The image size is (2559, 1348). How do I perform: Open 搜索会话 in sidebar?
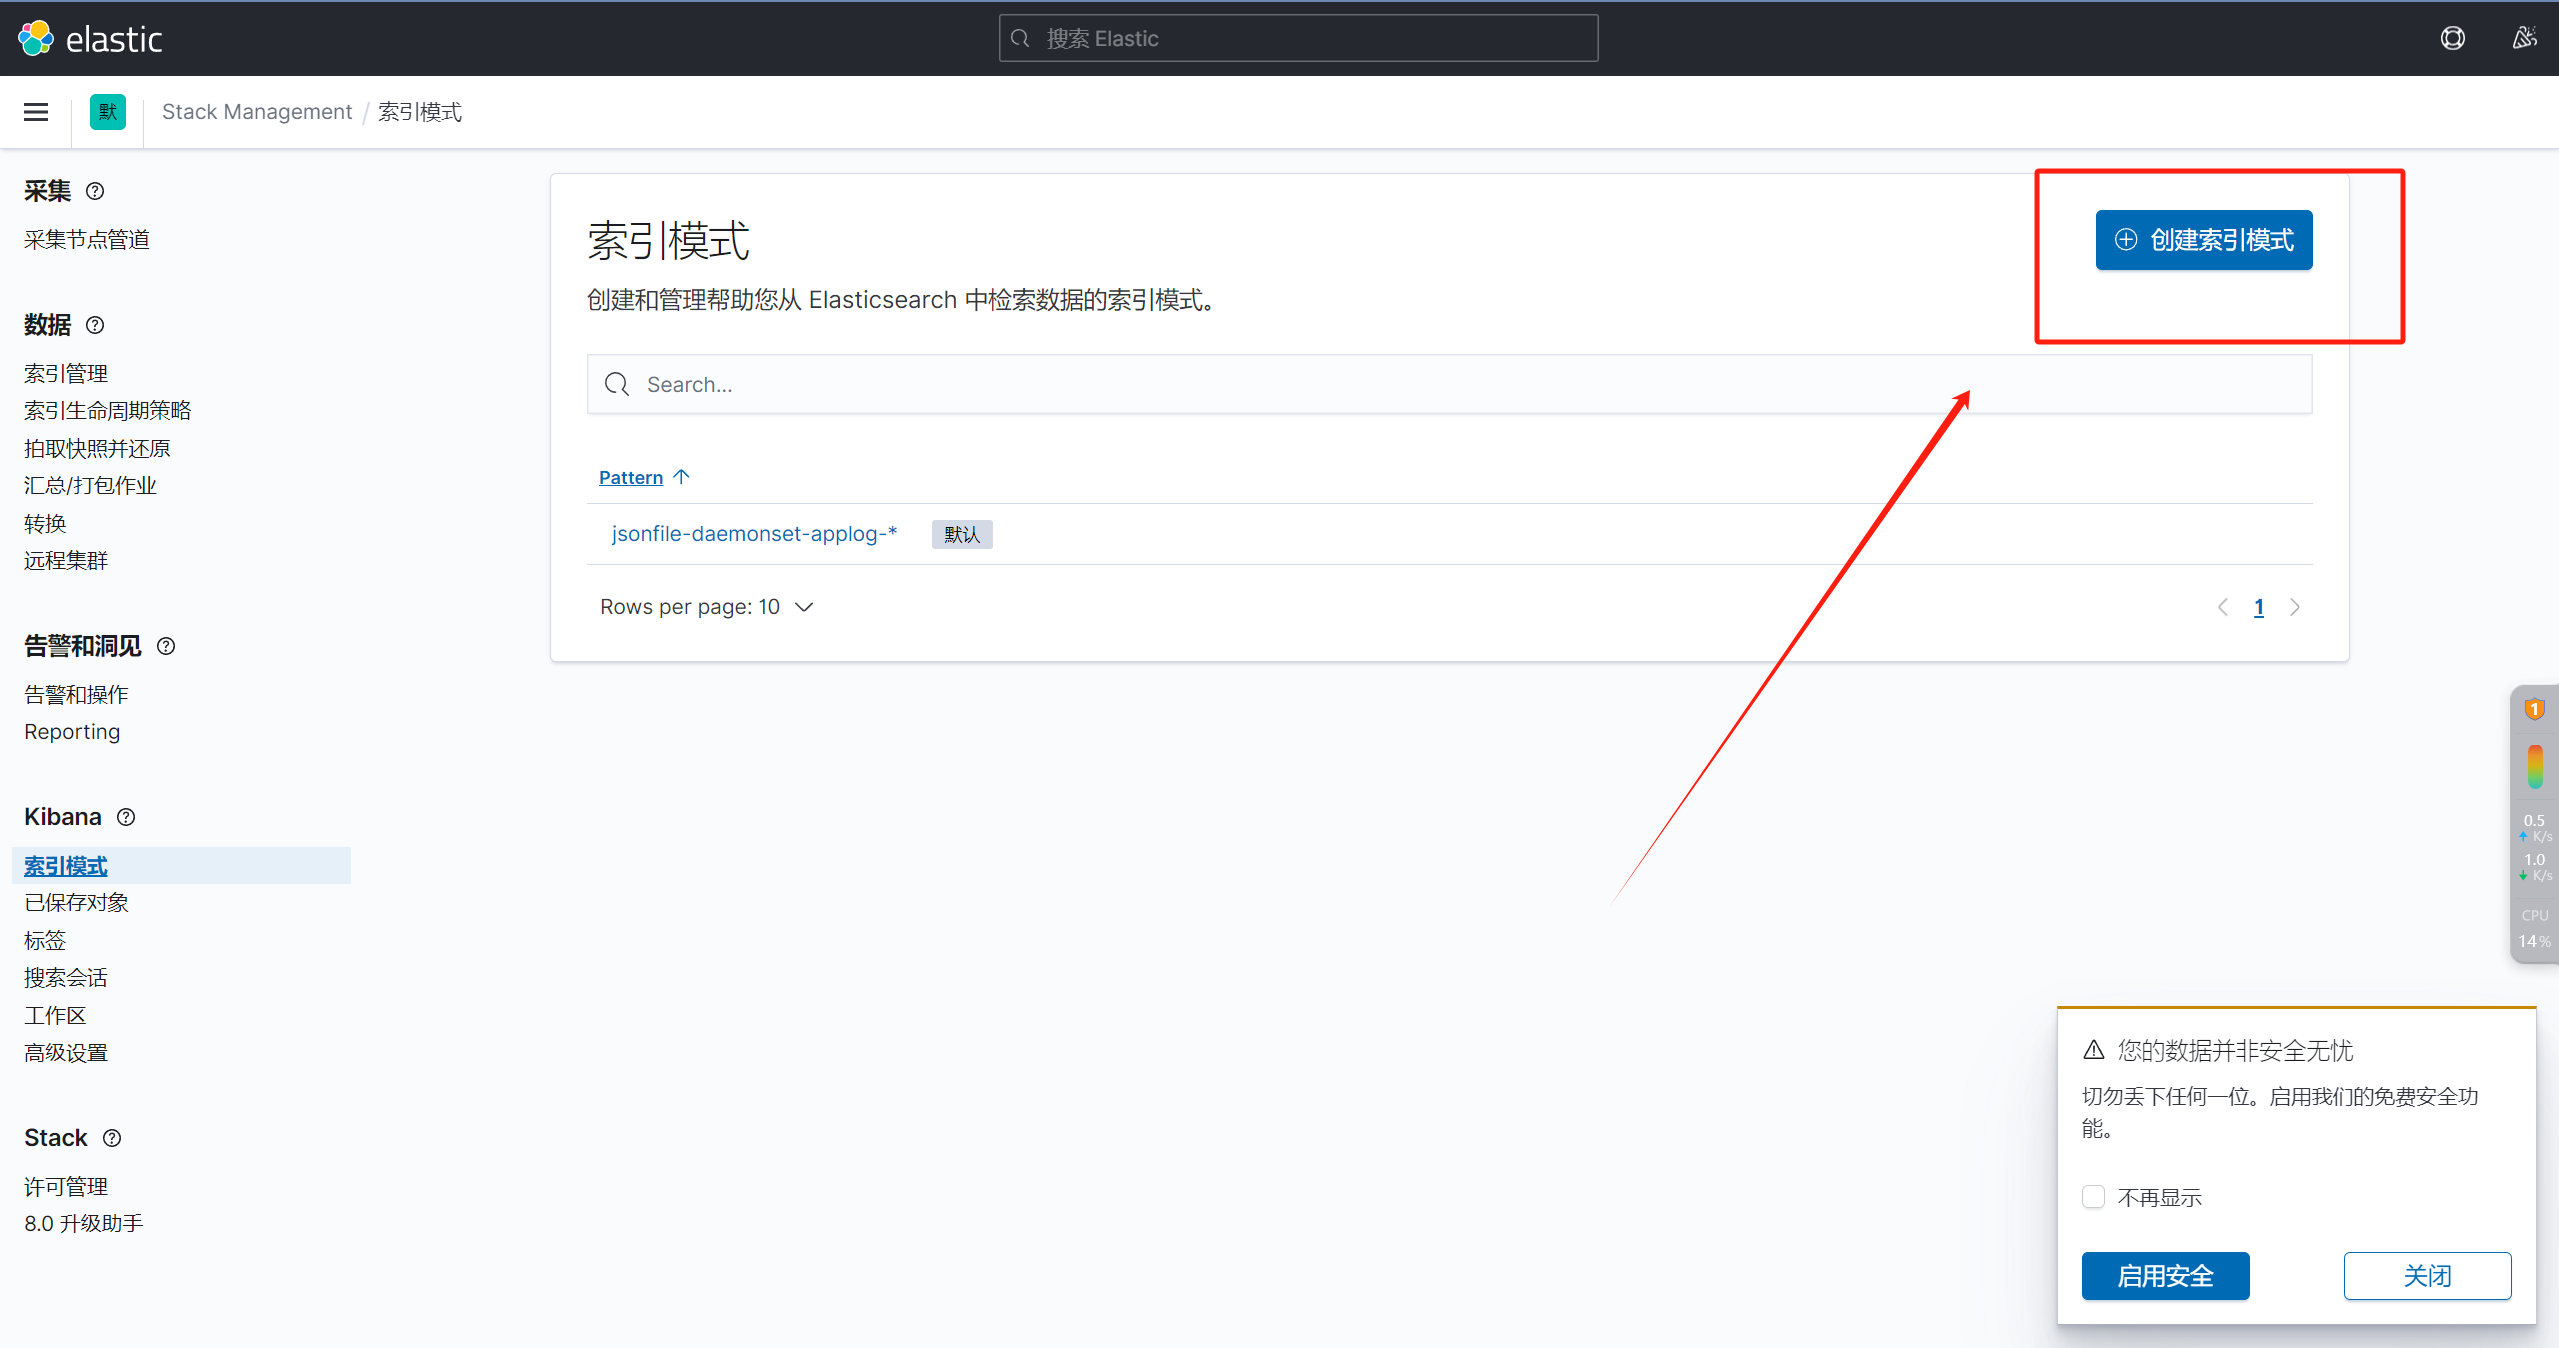click(x=66, y=978)
